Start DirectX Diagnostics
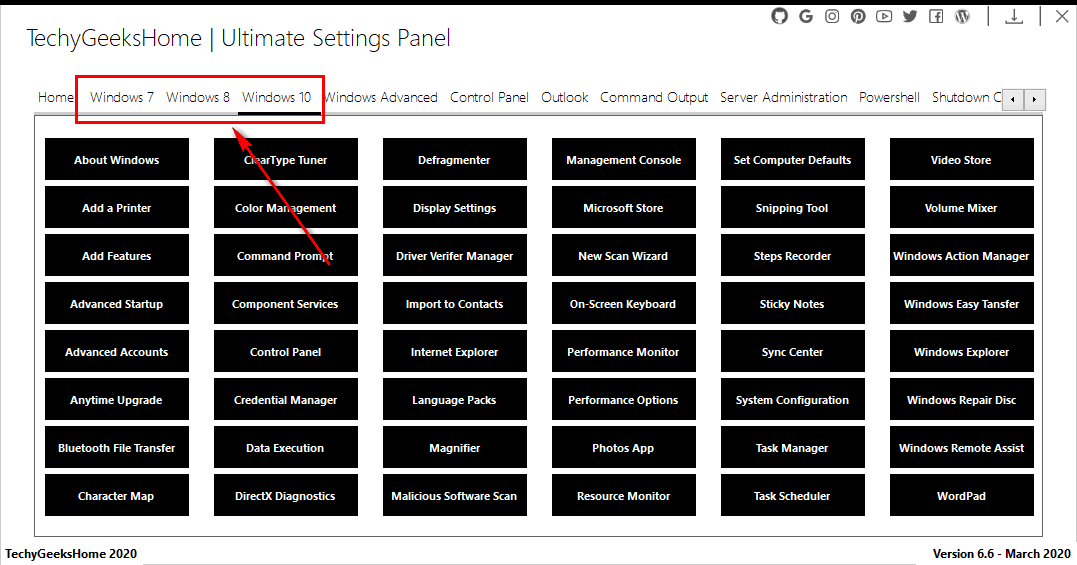1077x565 pixels. (x=285, y=496)
